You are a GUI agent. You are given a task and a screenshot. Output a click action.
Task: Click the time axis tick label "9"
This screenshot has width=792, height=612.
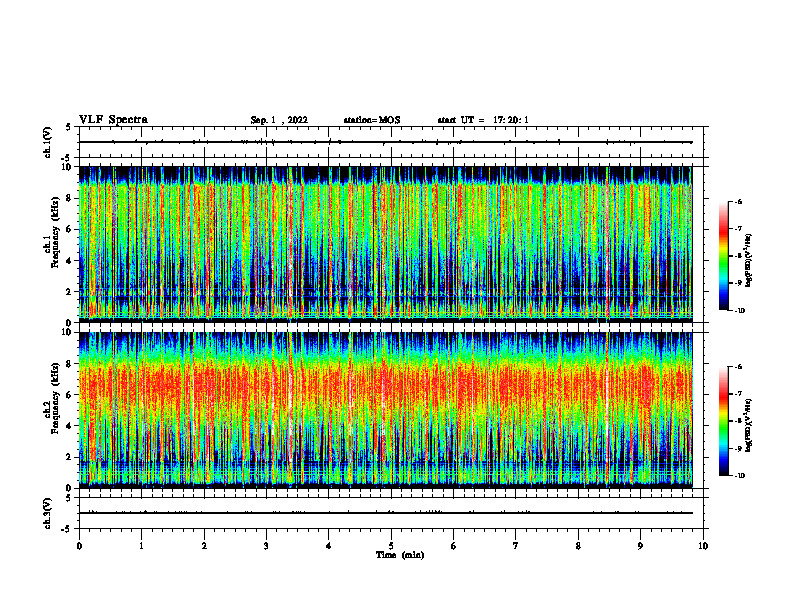click(640, 546)
